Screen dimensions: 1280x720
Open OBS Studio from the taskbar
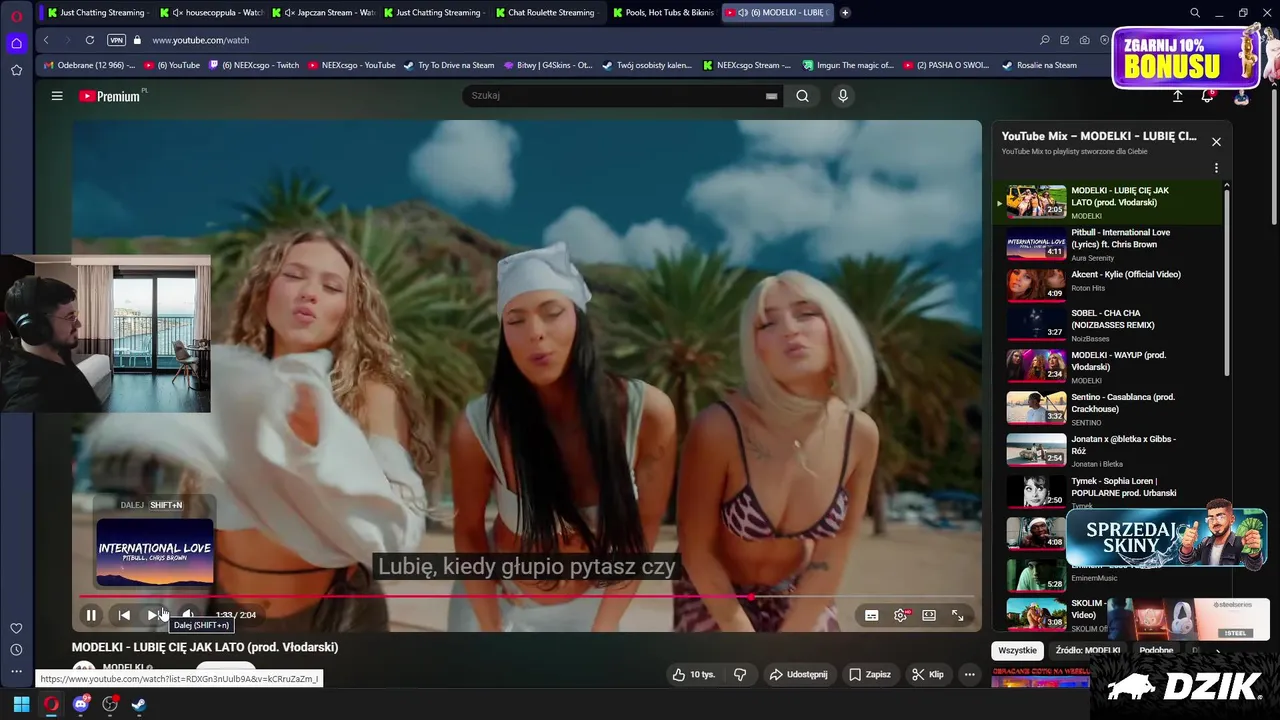tap(110, 704)
